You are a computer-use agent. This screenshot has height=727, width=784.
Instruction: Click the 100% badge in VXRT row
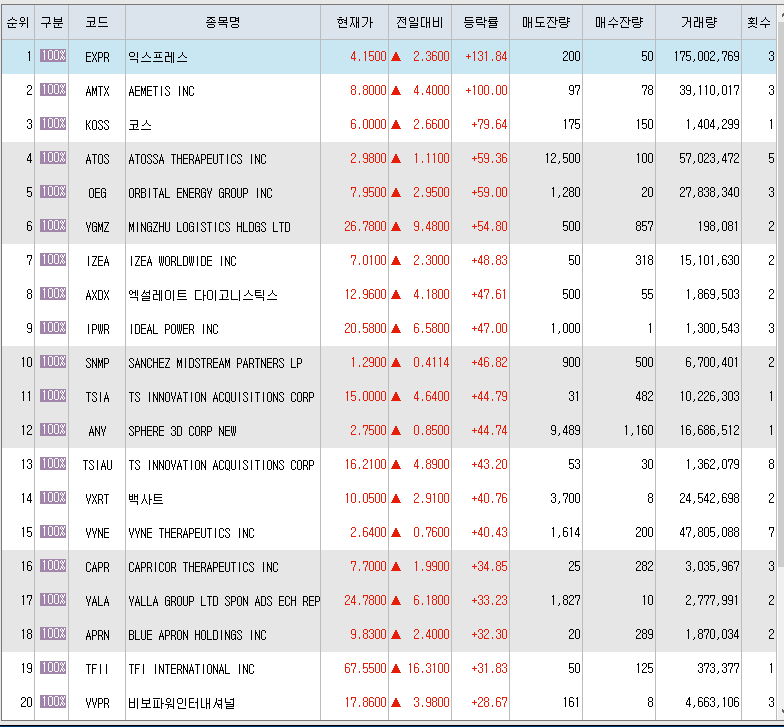pos(53,498)
